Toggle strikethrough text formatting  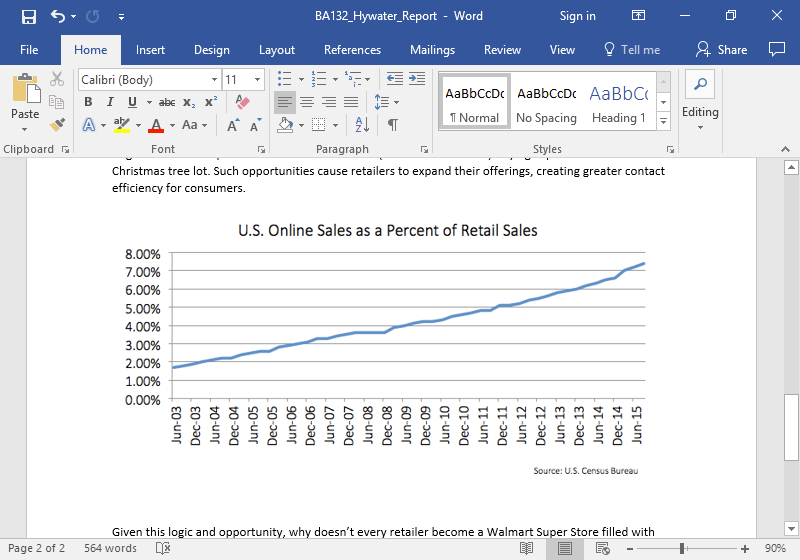167,102
